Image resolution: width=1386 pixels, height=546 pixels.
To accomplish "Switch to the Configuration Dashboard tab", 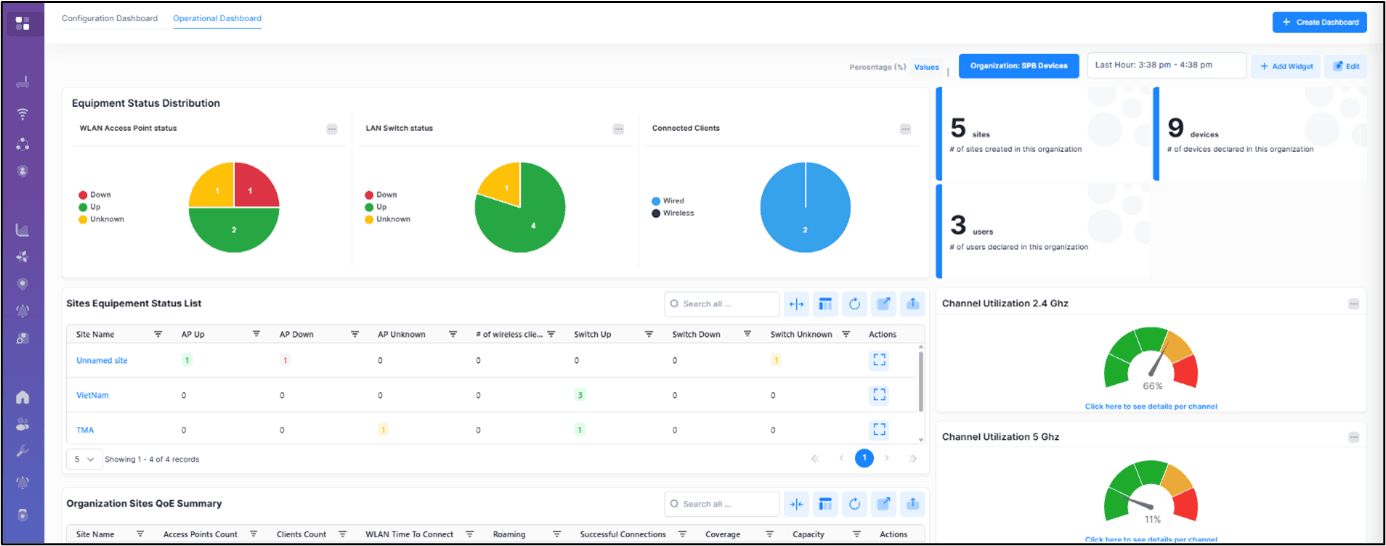I will 109,19.
